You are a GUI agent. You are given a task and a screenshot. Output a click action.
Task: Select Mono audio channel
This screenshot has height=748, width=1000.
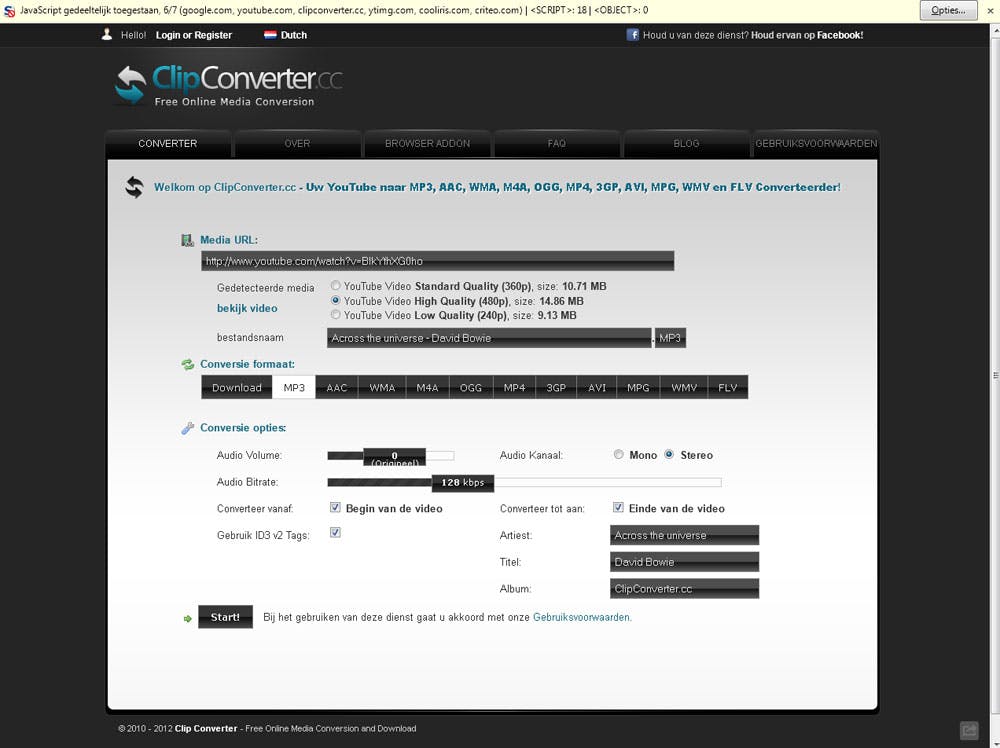[619, 455]
